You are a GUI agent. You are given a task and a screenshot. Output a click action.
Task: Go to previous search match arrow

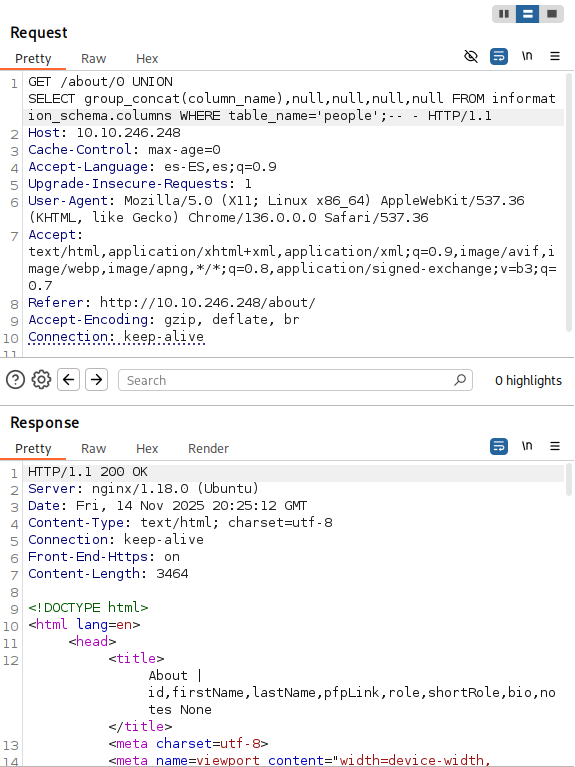(69, 380)
